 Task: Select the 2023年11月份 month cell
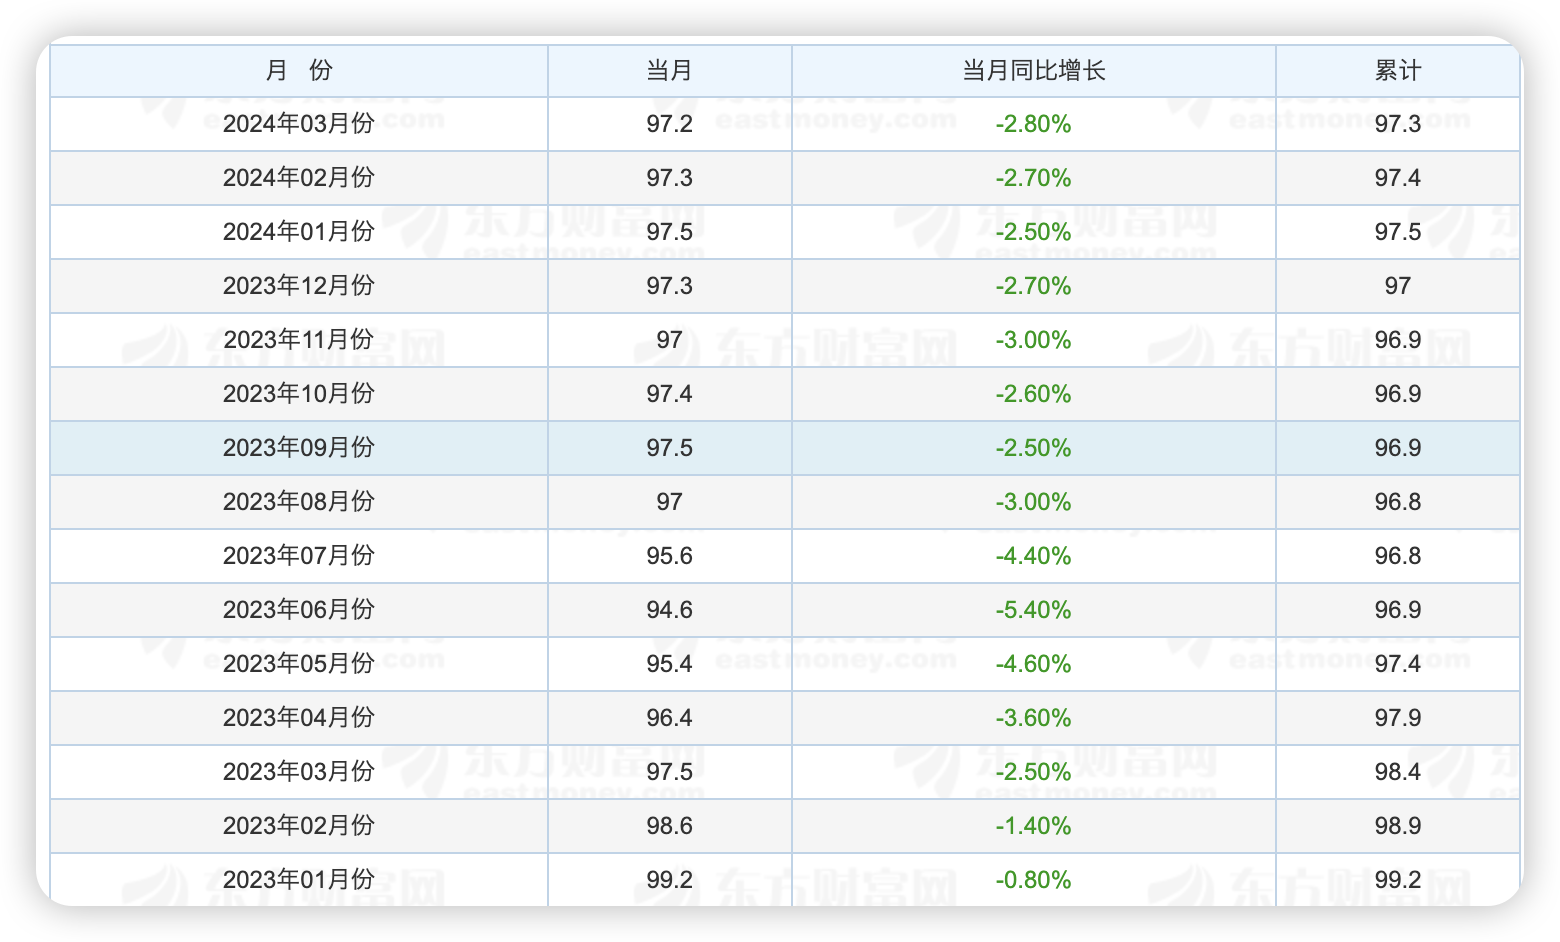pos(298,340)
